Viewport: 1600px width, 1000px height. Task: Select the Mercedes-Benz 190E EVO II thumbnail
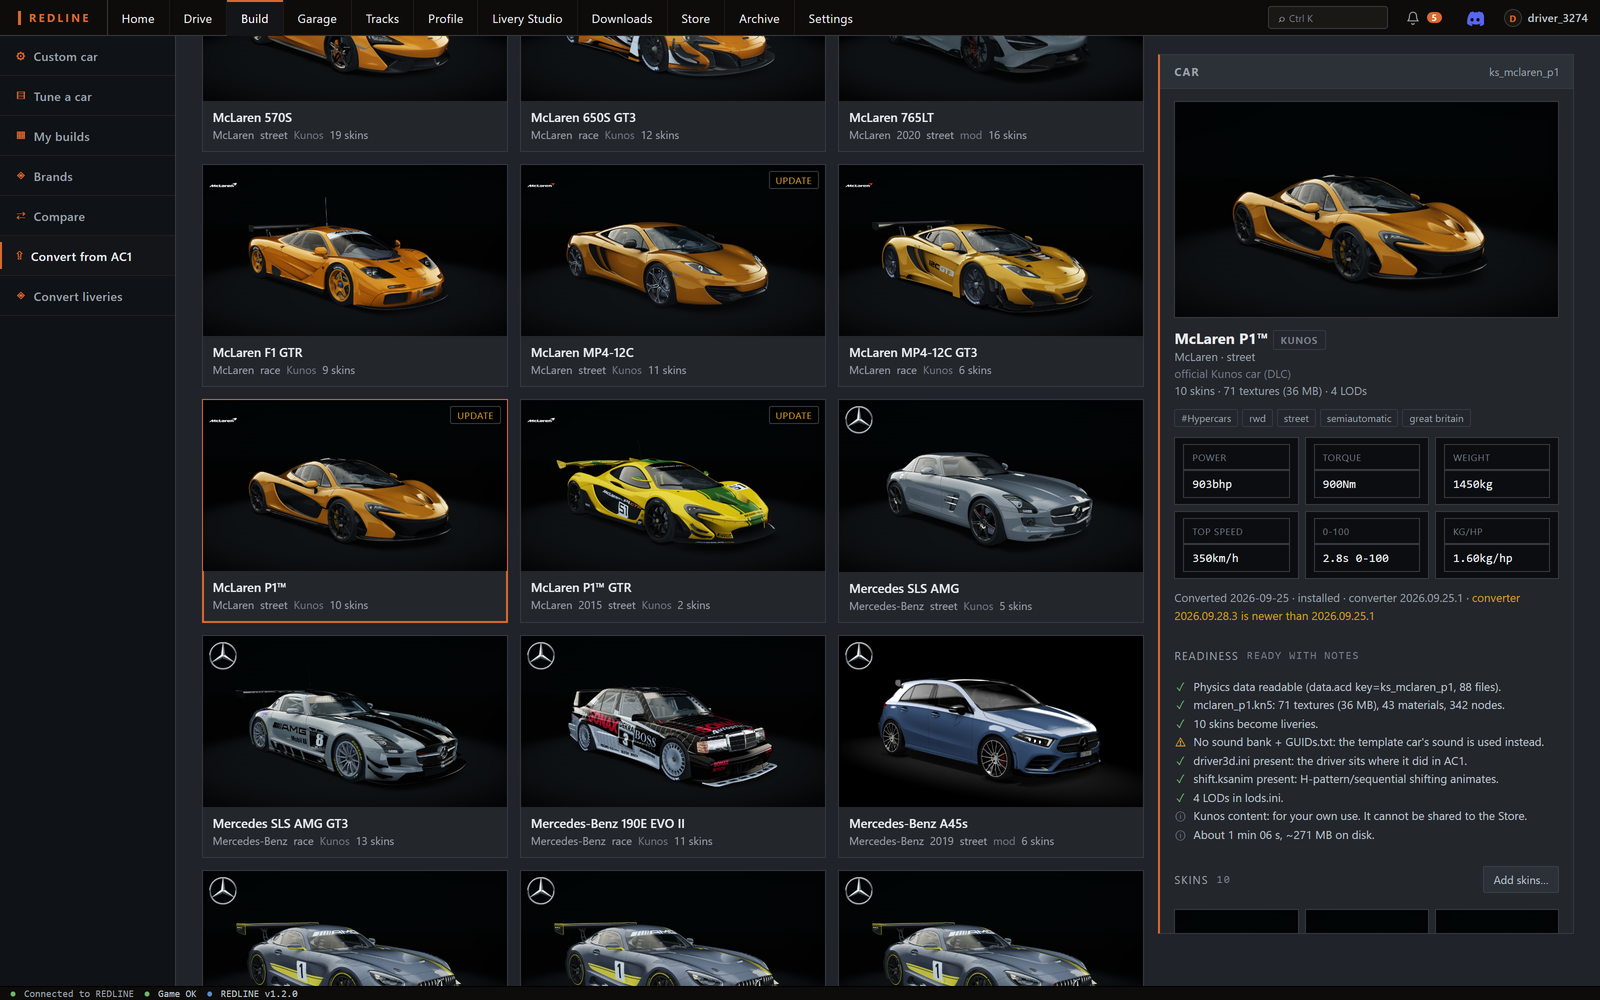(x=673, y=722)
